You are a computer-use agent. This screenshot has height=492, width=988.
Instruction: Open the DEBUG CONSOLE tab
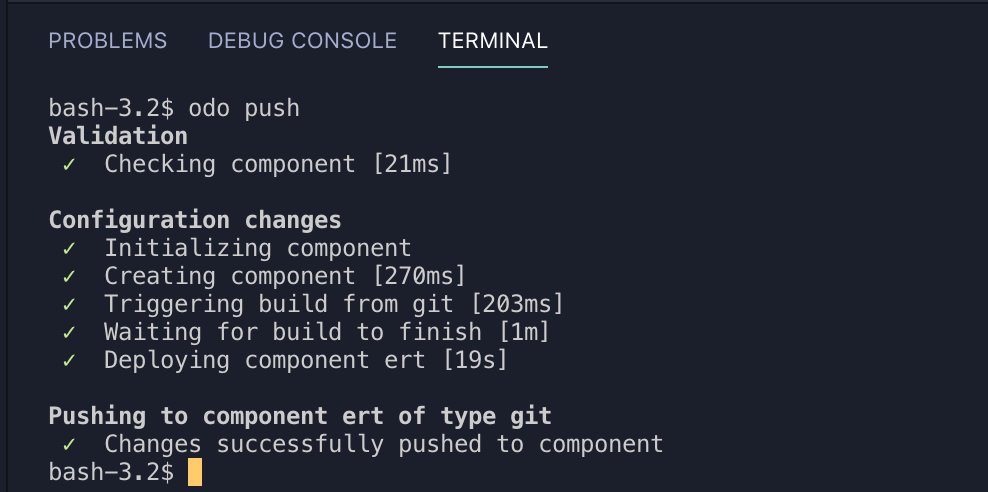(302, 41)
